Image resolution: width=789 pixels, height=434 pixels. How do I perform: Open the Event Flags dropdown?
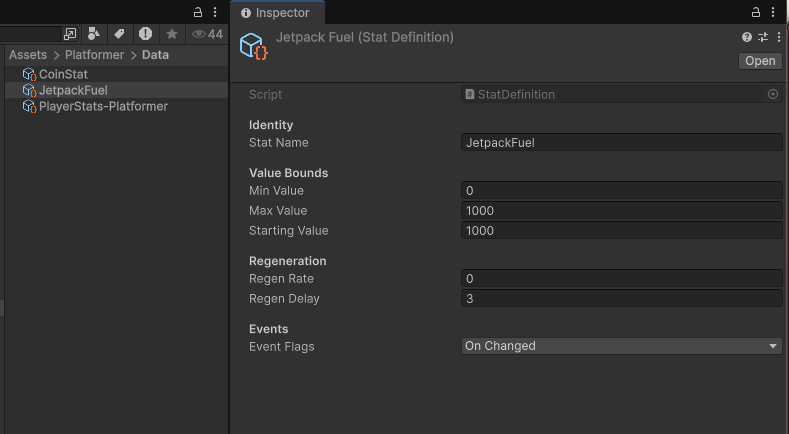coord(621,346)
